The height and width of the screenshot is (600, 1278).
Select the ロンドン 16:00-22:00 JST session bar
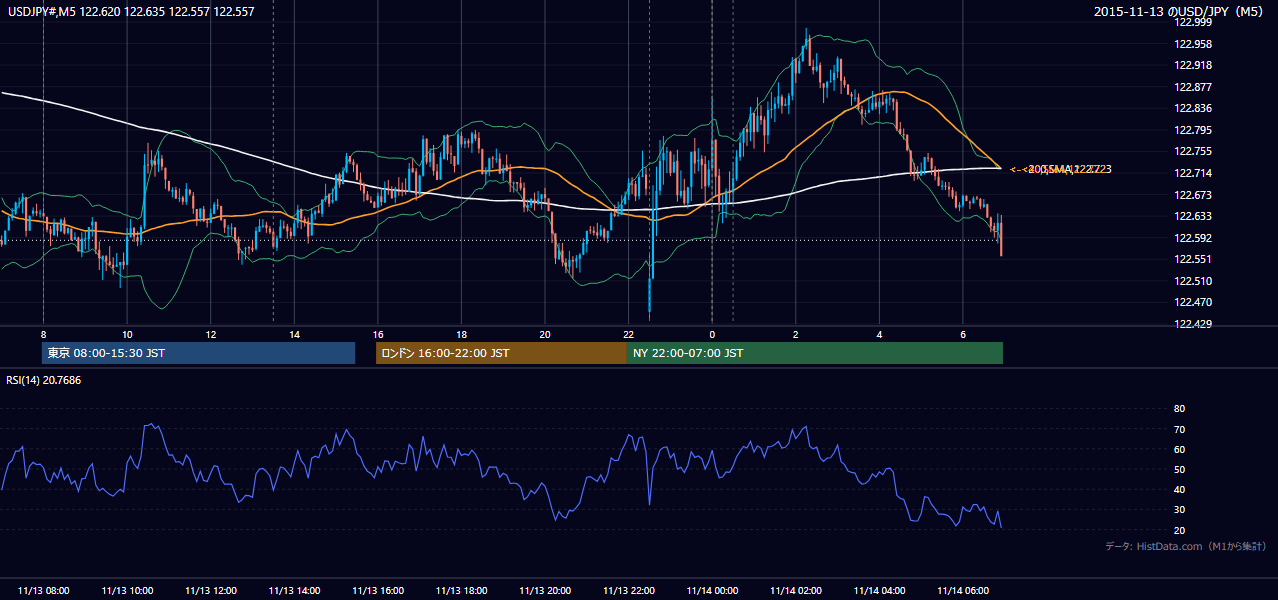pos(501,353)
